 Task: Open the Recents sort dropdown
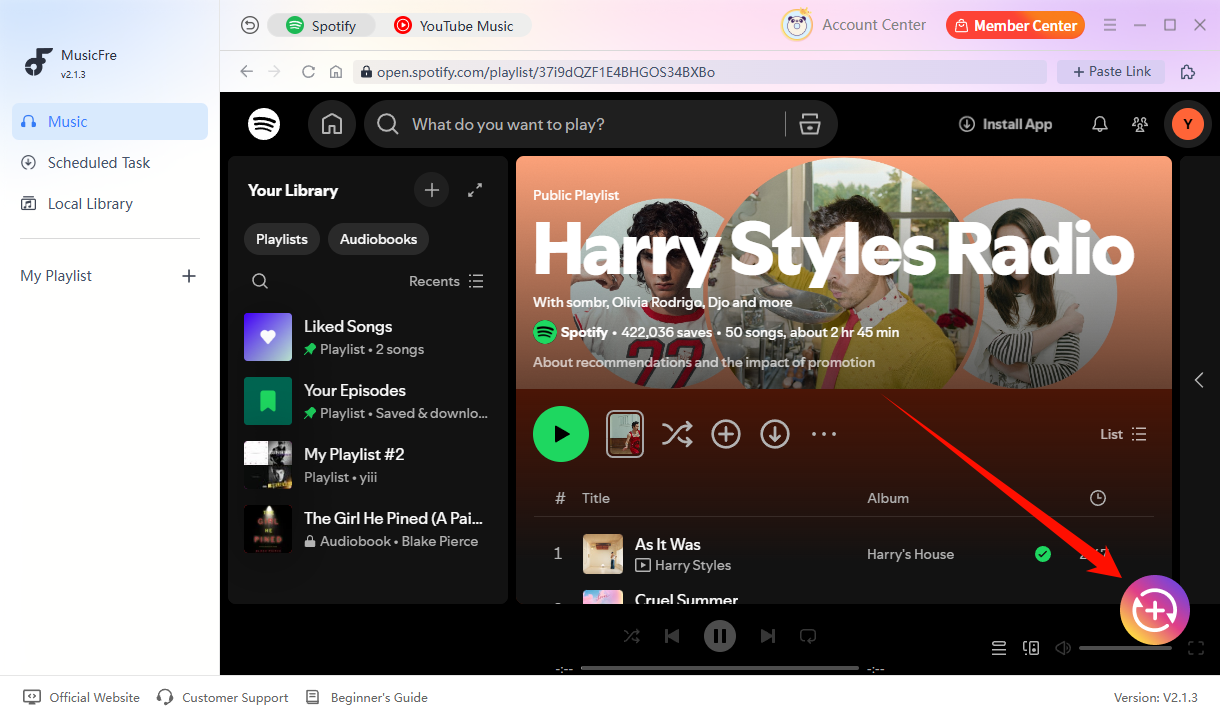pos(446,281)
